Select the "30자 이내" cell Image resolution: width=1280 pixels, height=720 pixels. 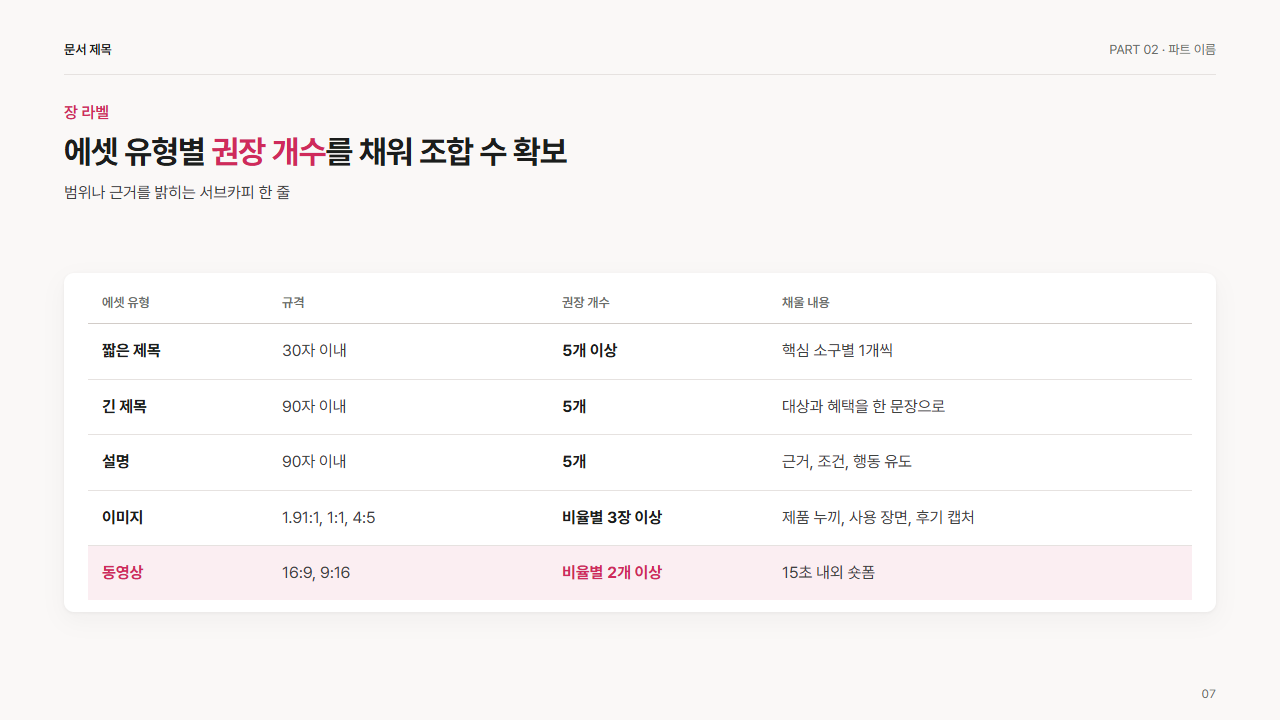(x=314, y=351)
